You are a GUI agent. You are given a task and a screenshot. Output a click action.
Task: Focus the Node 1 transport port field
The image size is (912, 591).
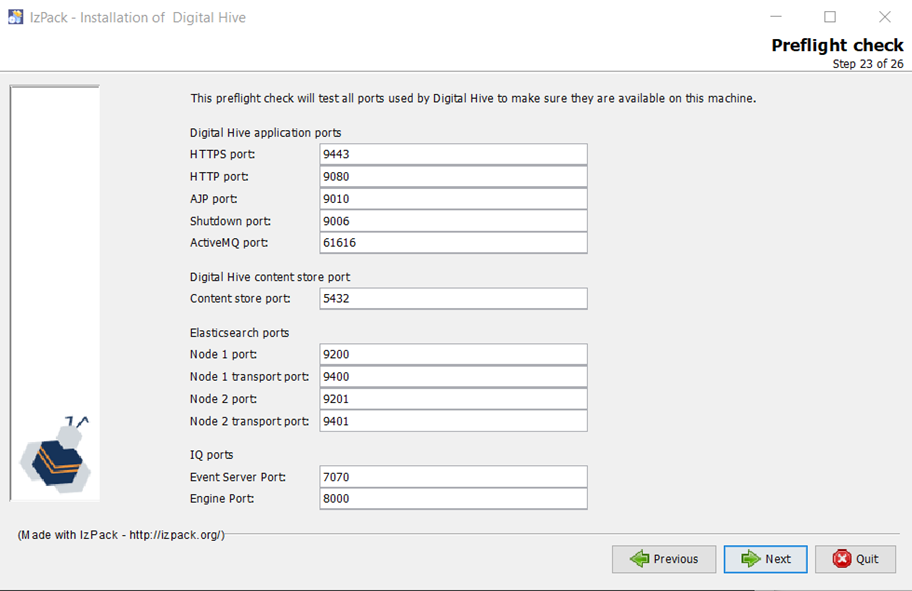coord(454,376)
